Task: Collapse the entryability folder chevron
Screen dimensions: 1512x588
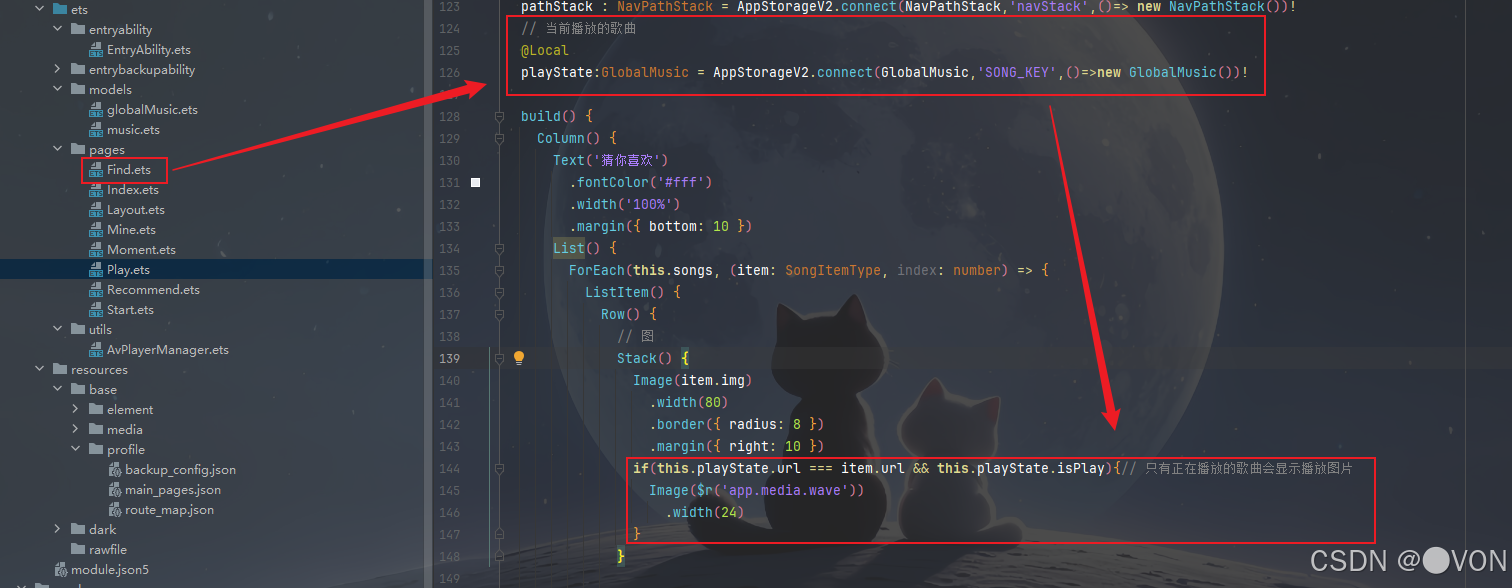Action: [x=58, y=29]
